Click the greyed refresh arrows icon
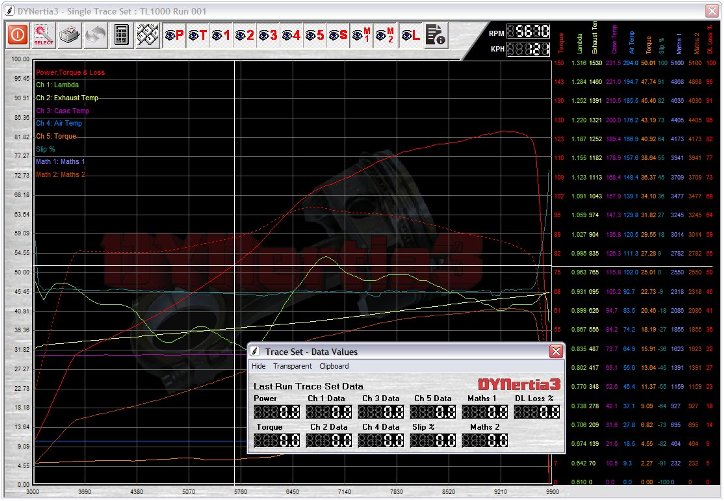This screenshot has height=501, width=724. 95,35
